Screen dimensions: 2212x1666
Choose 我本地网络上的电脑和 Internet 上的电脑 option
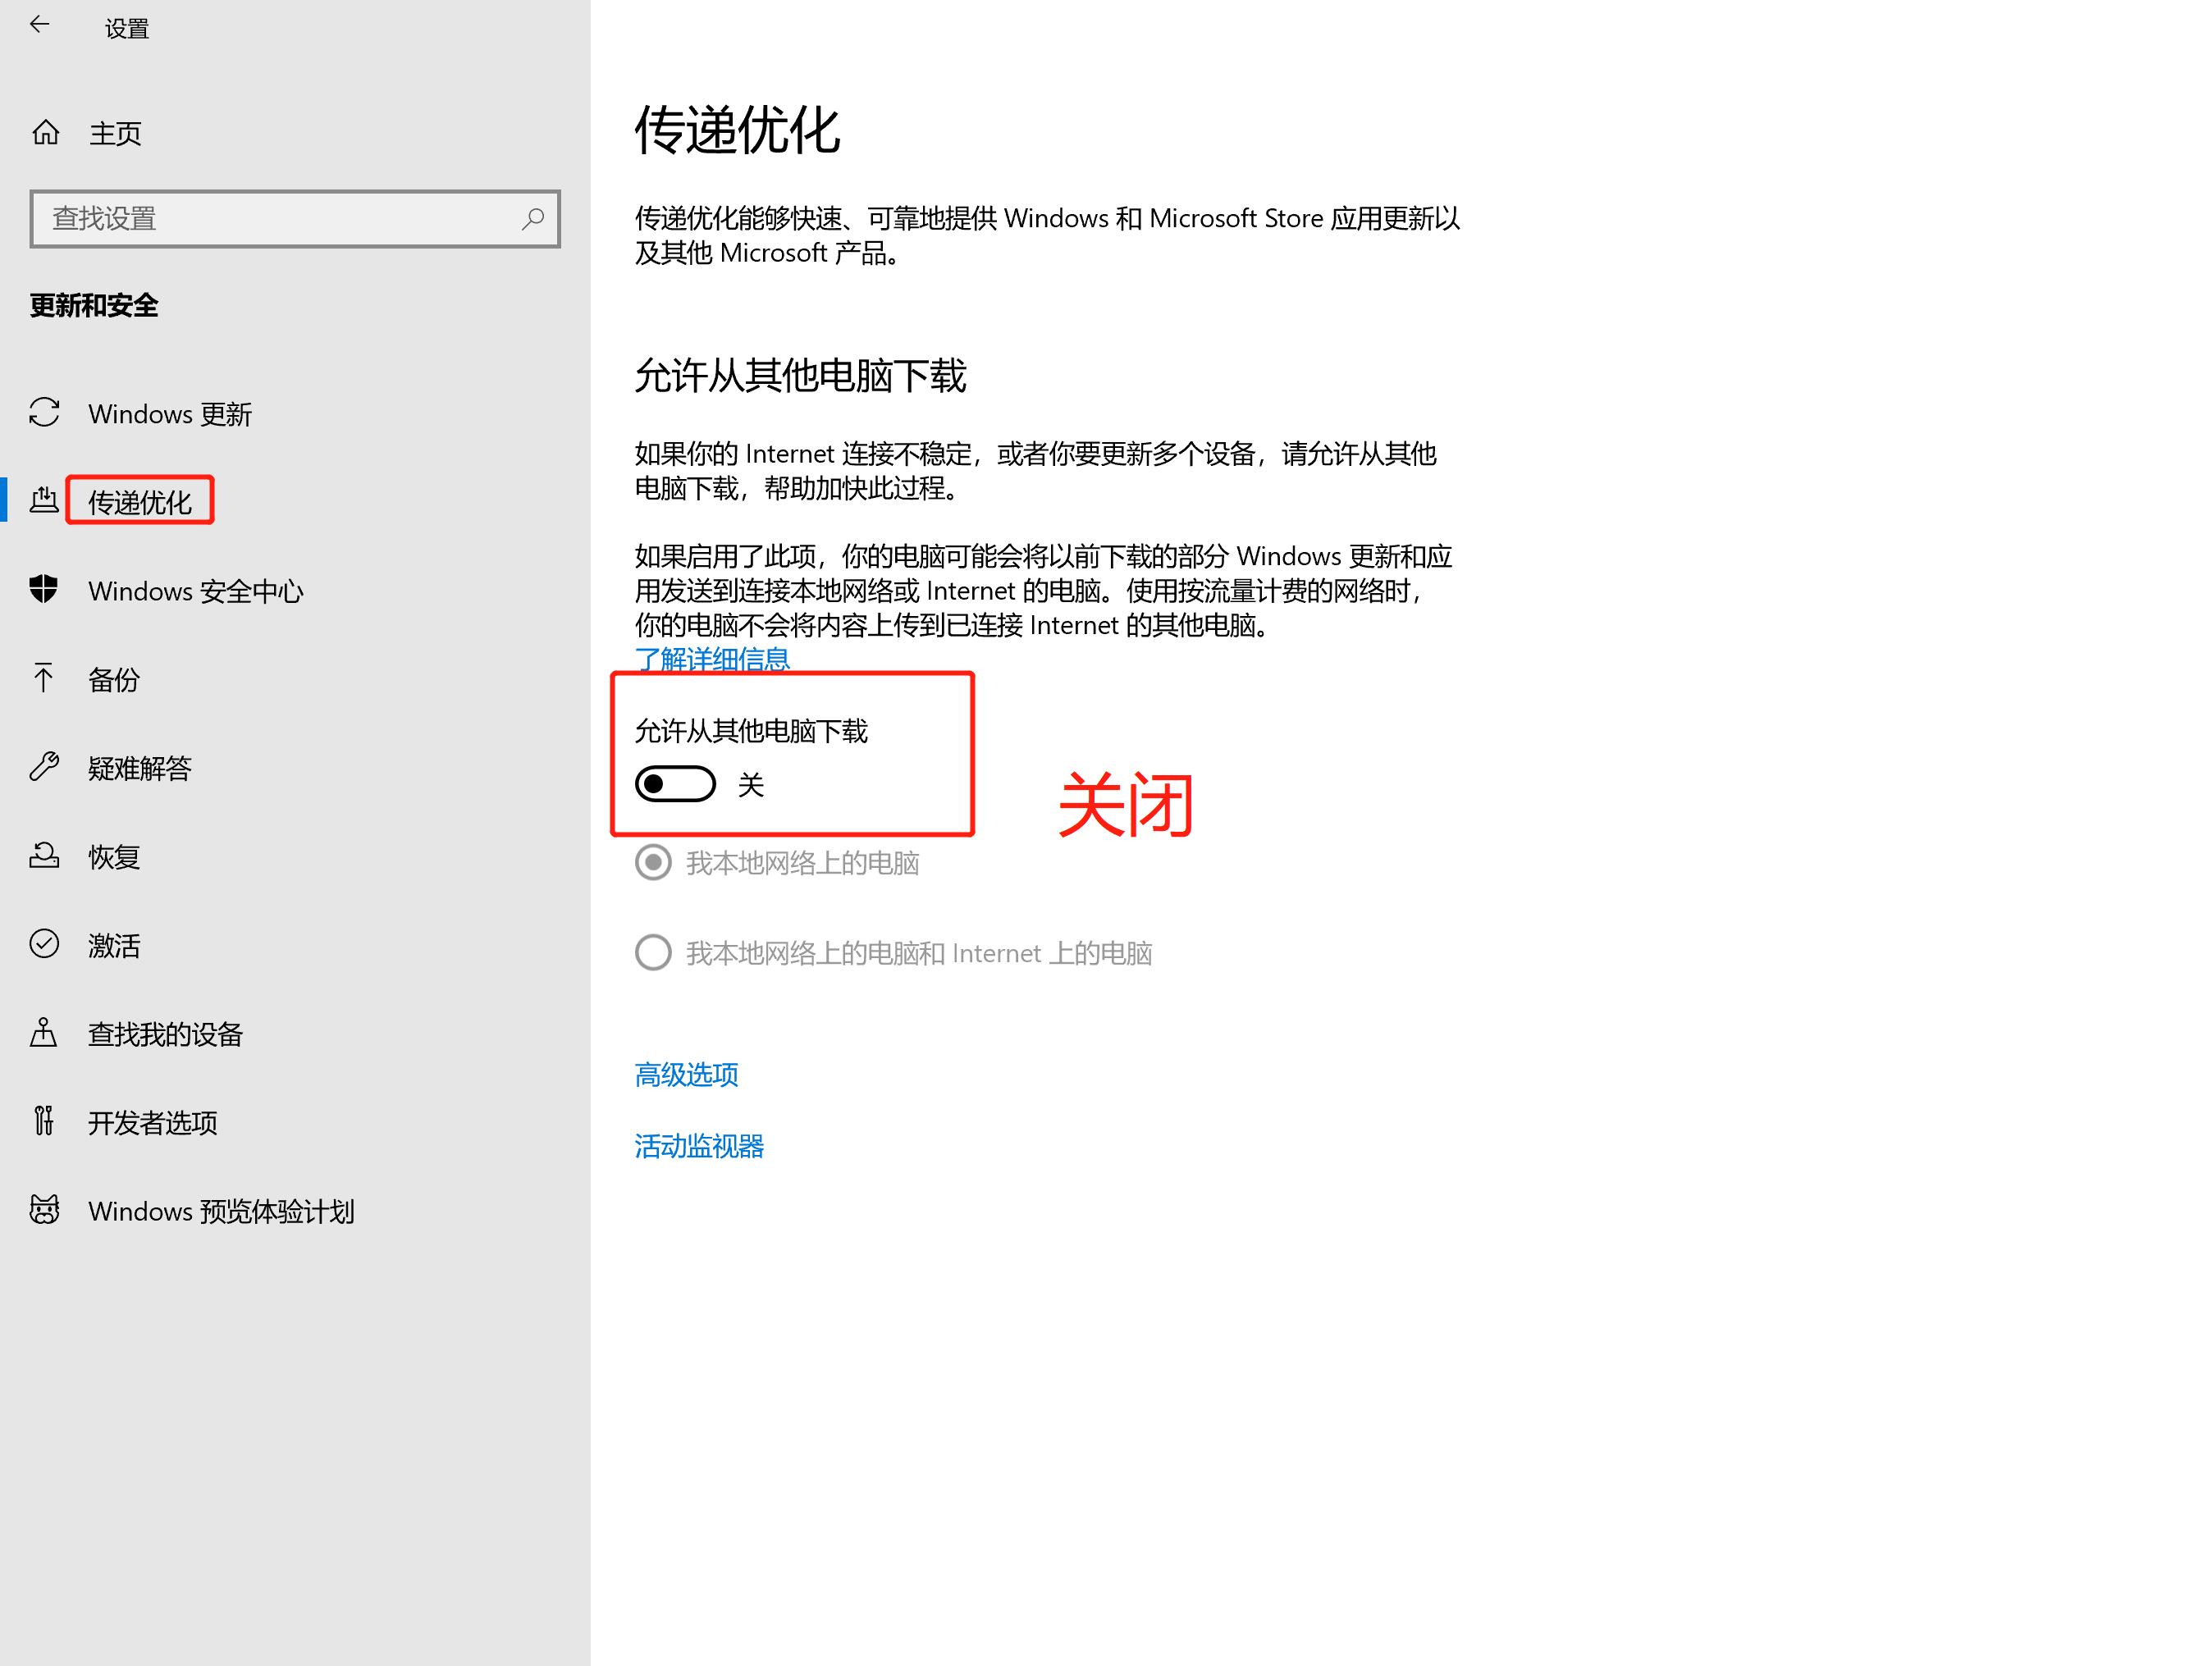(653, 952)
